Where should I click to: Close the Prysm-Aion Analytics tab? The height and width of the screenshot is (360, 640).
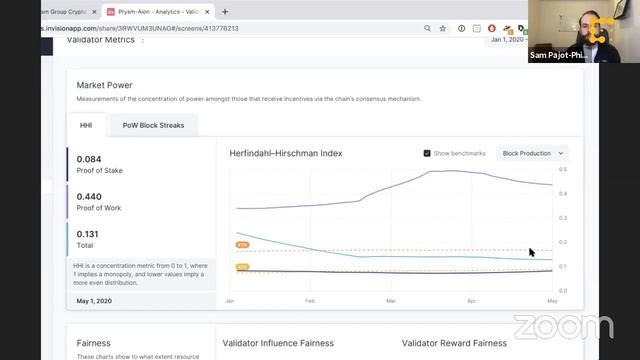point(207,12)
